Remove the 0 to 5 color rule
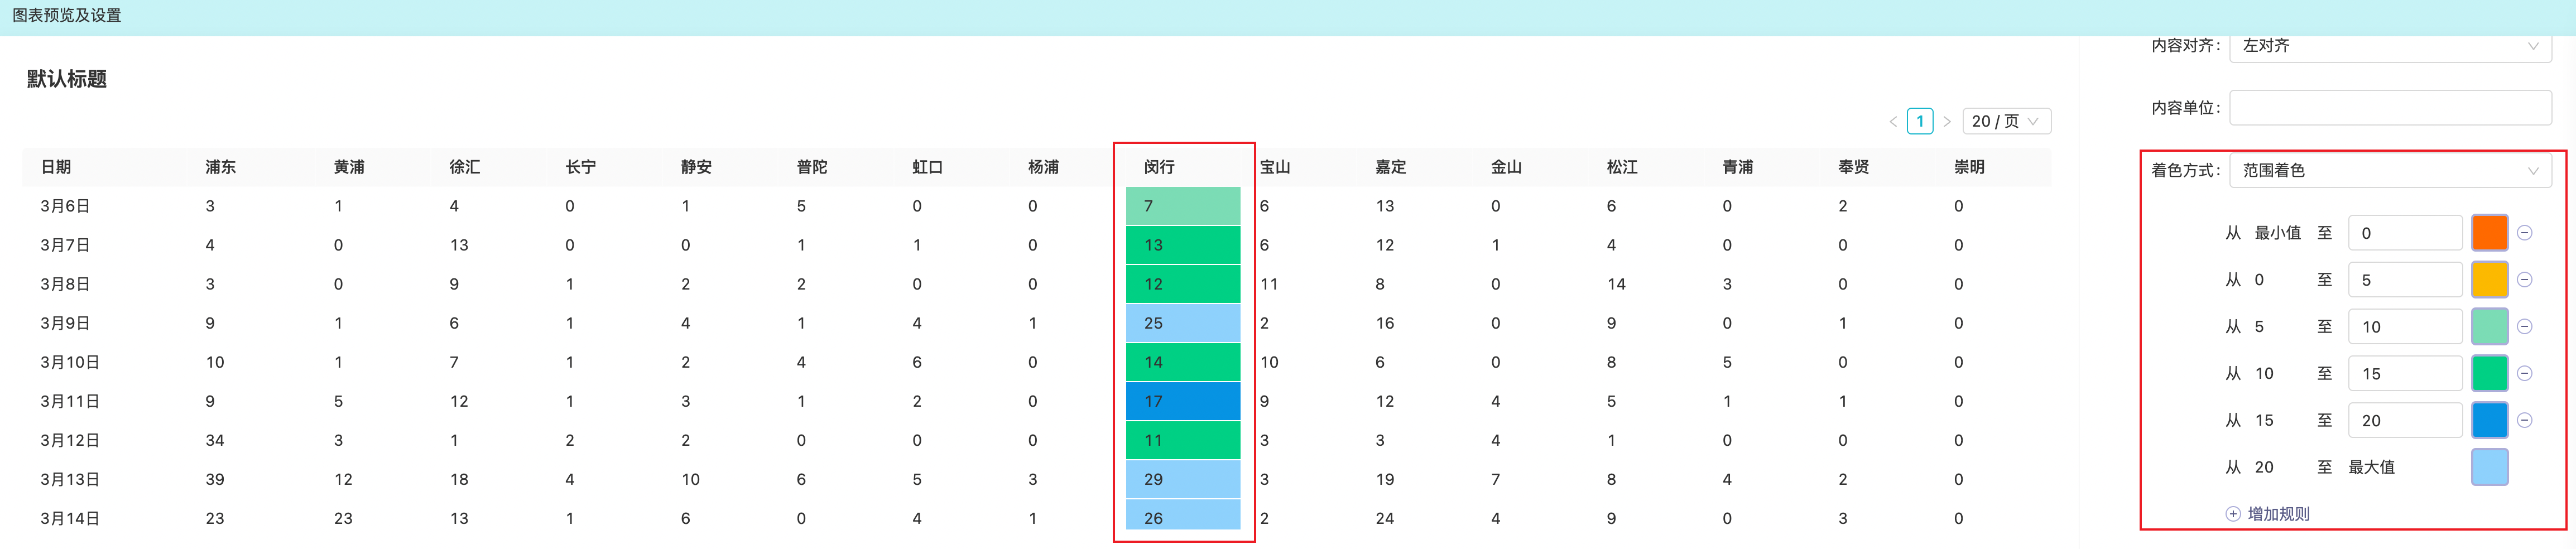Viewport: 2576px width, 549px height. click(2524, 280)
